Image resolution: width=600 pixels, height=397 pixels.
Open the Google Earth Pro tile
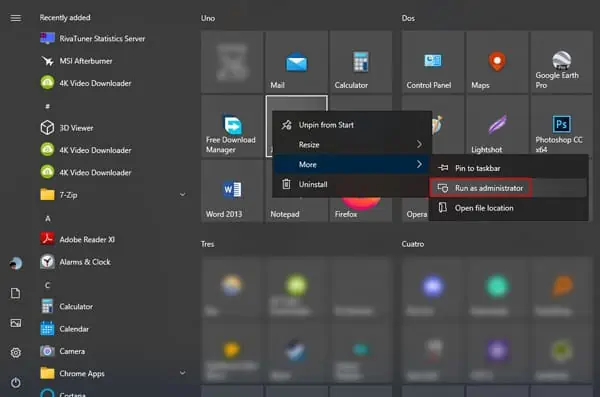click(561, 62)
